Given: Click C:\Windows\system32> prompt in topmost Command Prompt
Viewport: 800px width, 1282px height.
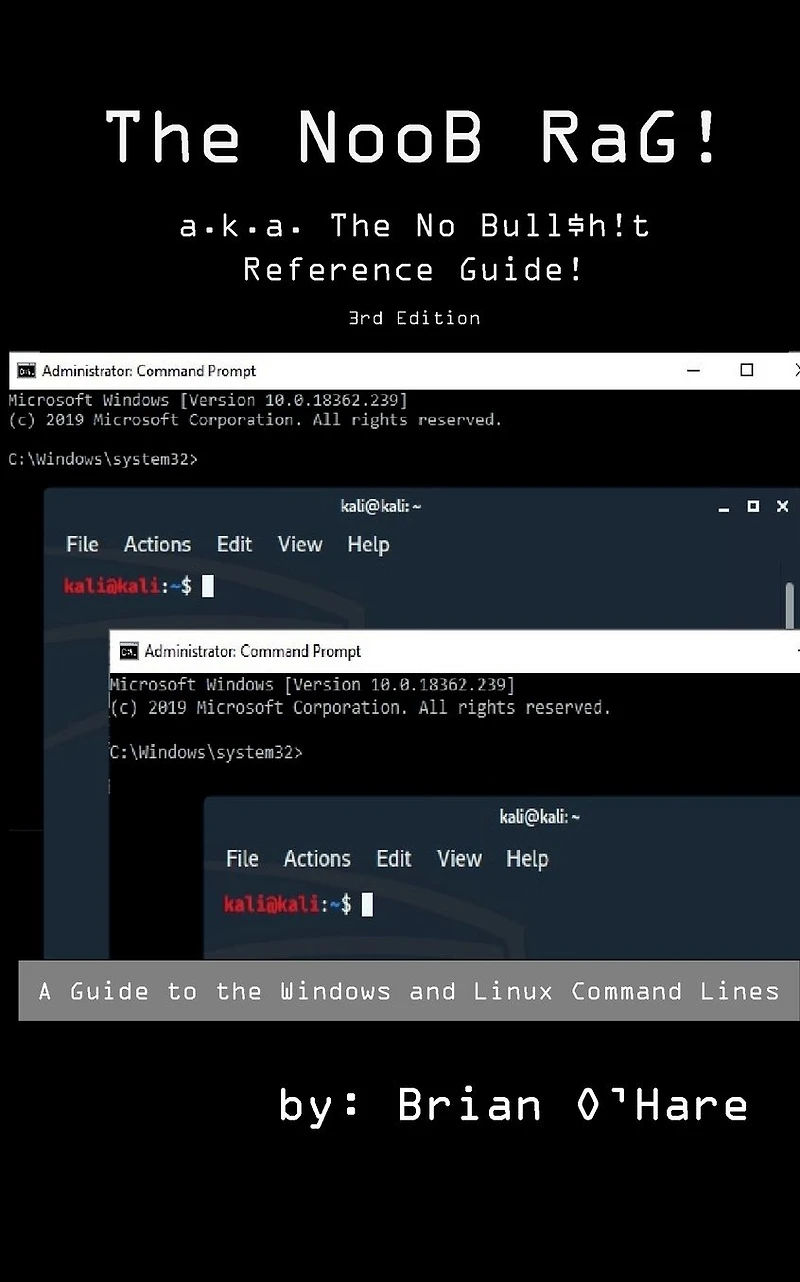Looking at the screenshot, I should tap(103, 460).
